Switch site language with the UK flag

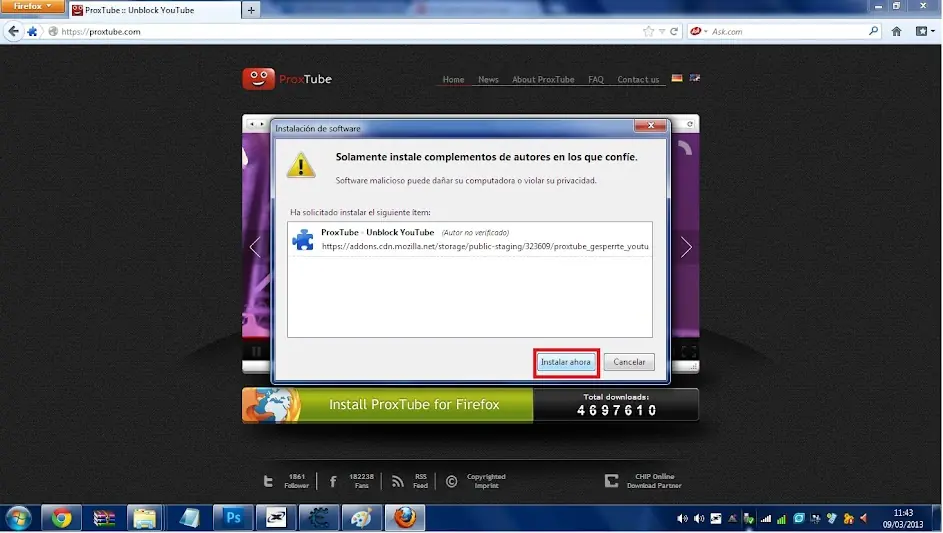[695, 78]
